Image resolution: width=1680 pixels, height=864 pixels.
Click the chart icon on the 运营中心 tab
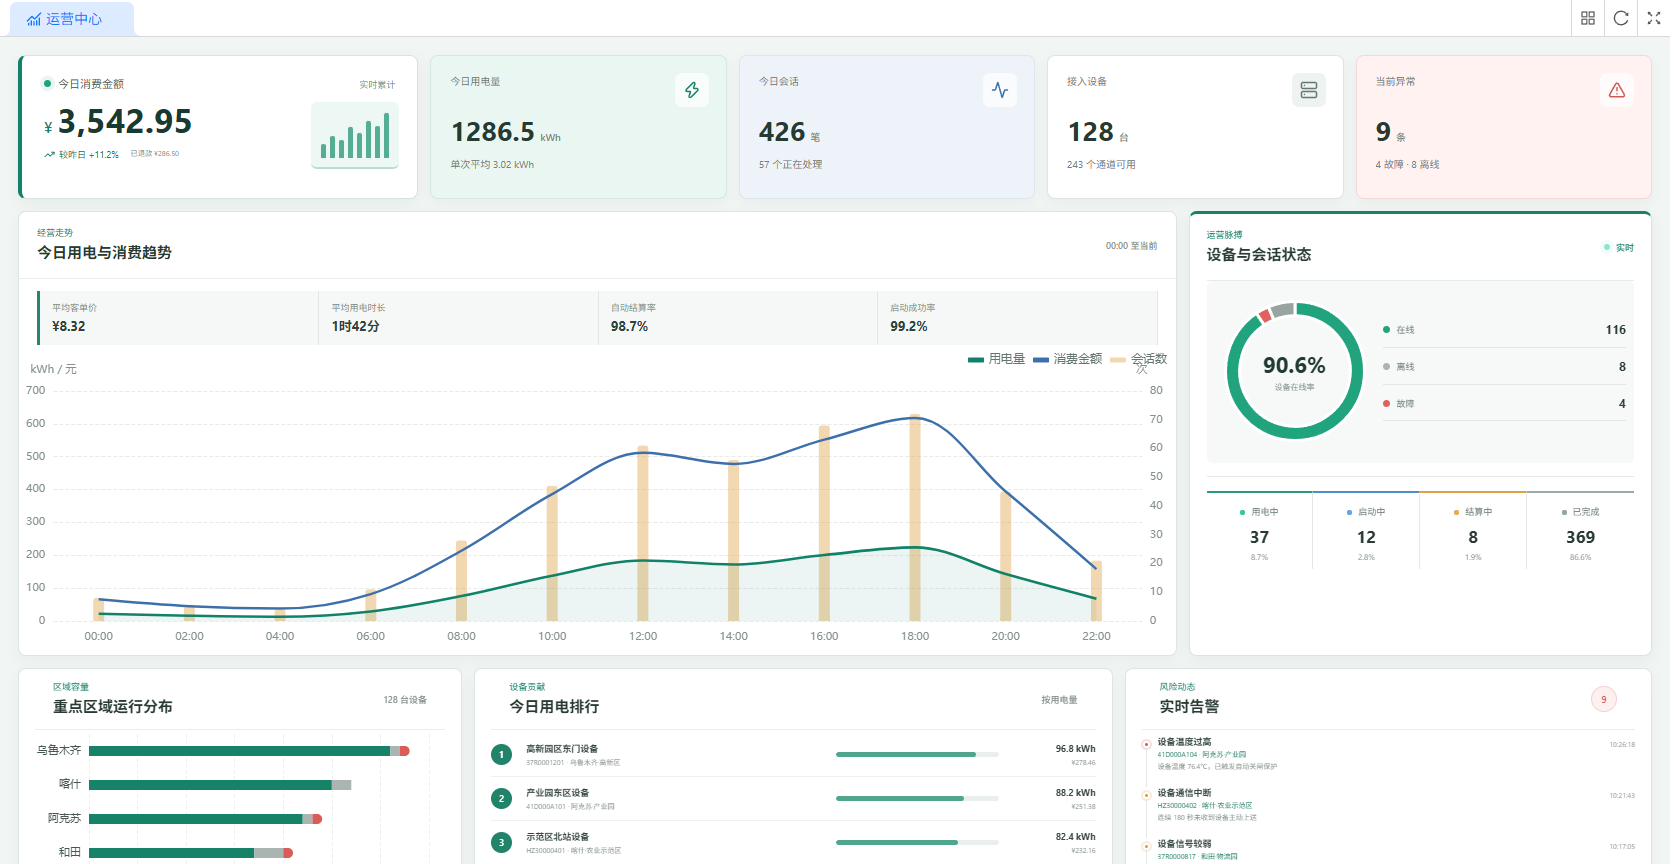tap(34, 19)
